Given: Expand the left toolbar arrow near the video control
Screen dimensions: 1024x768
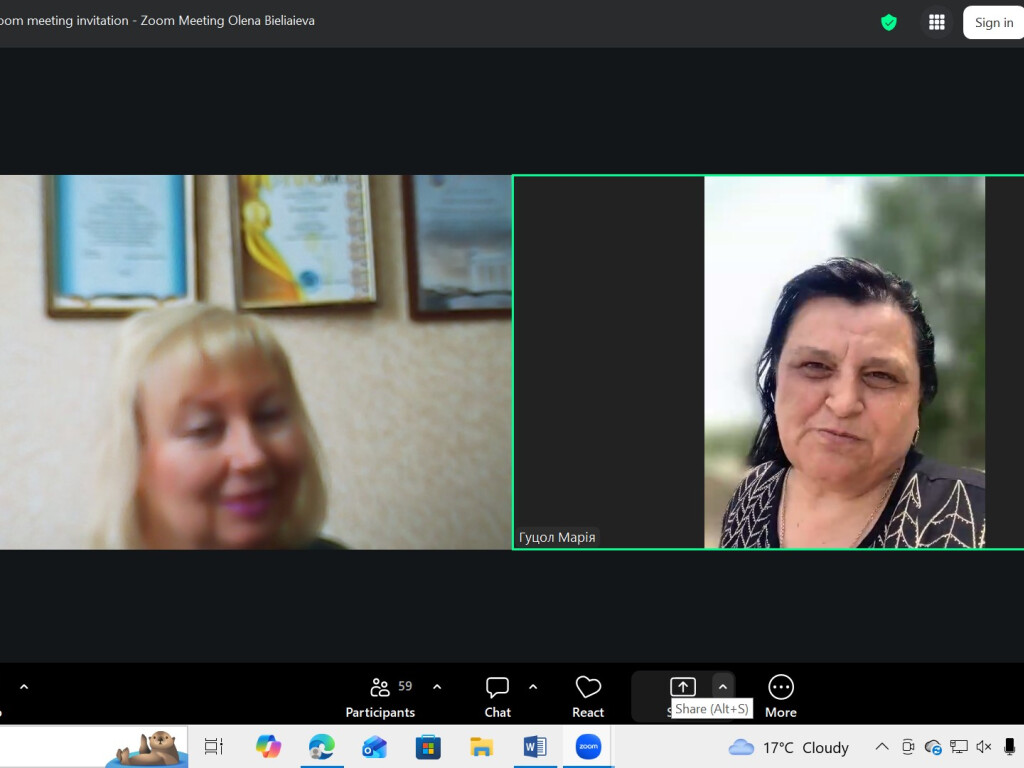Looking at the screenshot, I should pyautogui.click(x=24, y=687).
